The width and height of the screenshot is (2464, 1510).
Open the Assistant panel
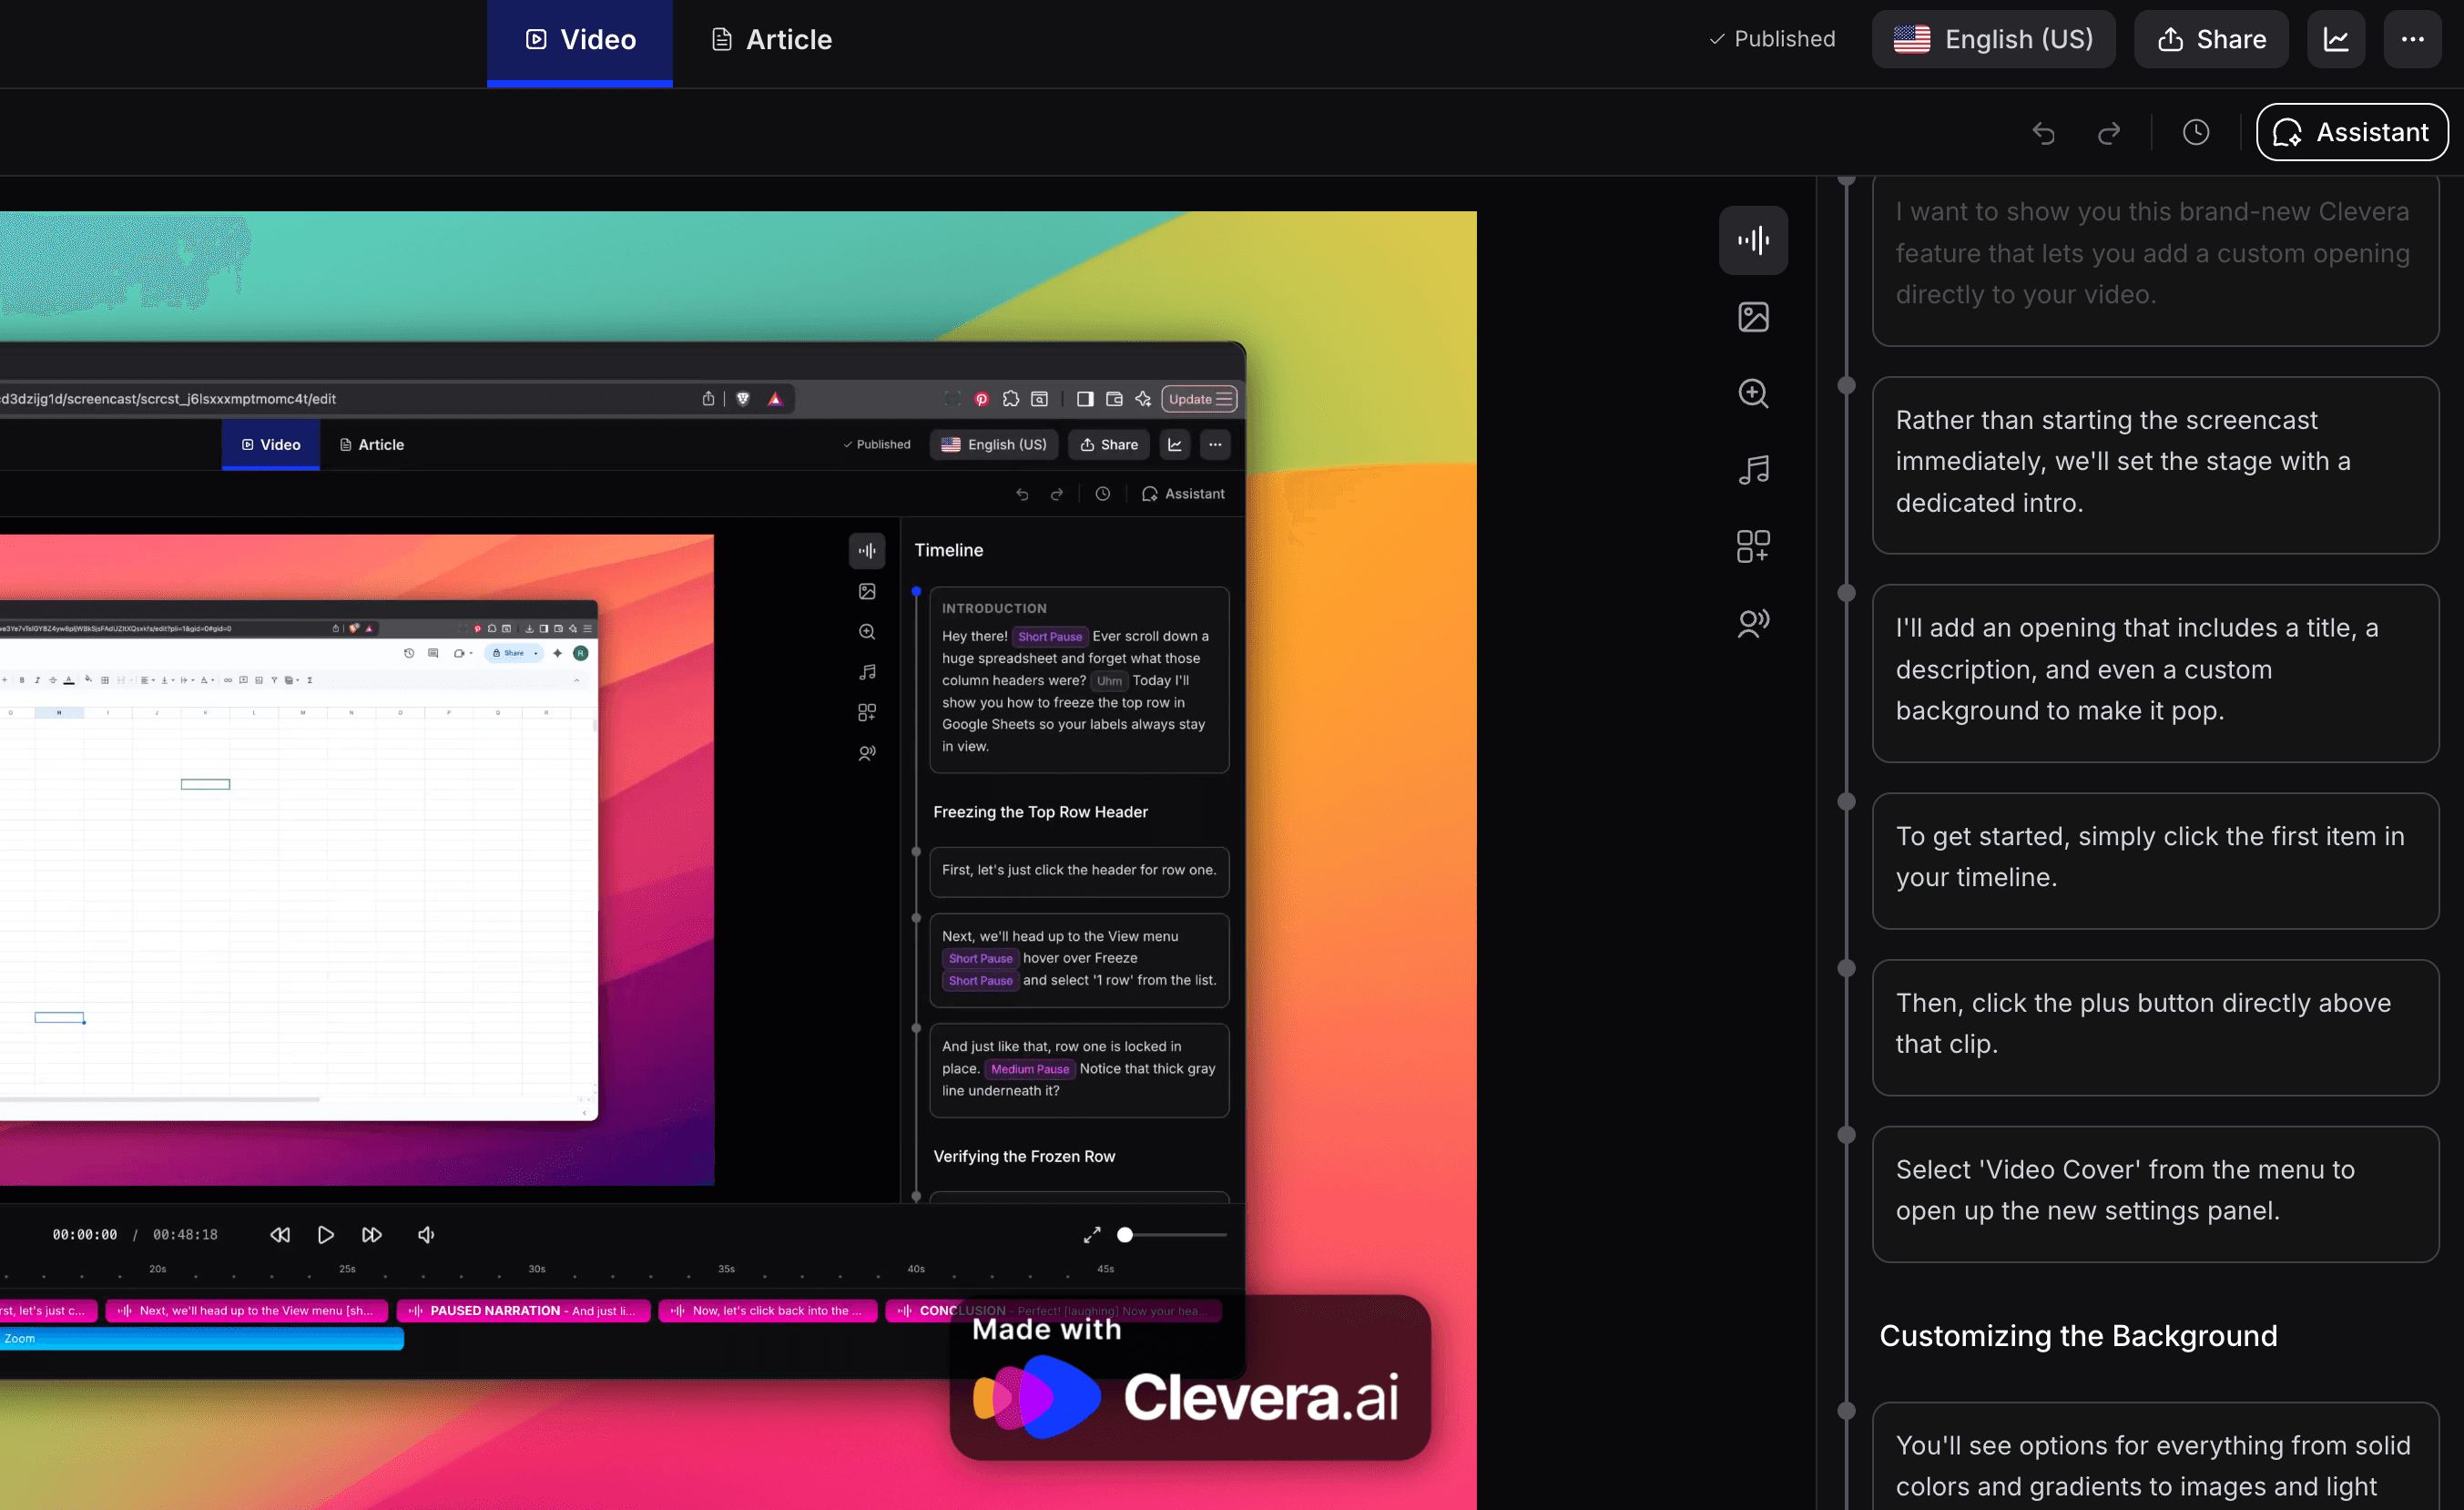pyautogui.click(x=2352, y=132)
